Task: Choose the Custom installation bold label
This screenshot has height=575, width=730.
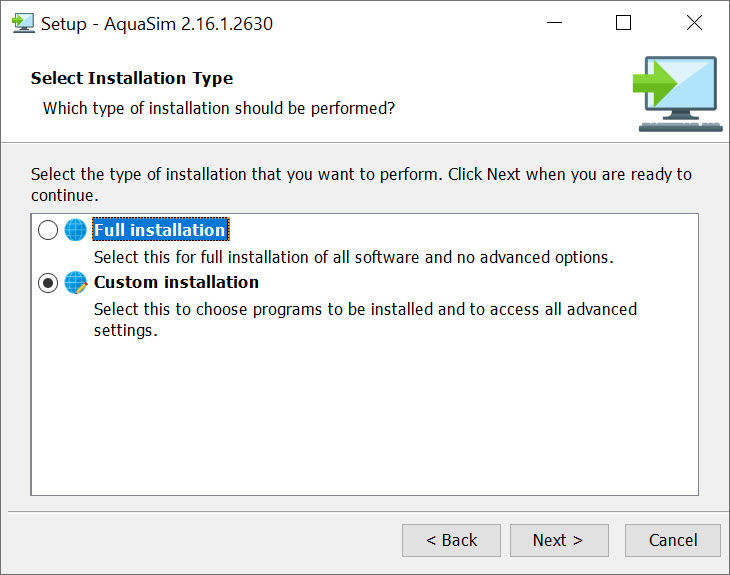Action: pyautogui.click(x=176, y=282)
